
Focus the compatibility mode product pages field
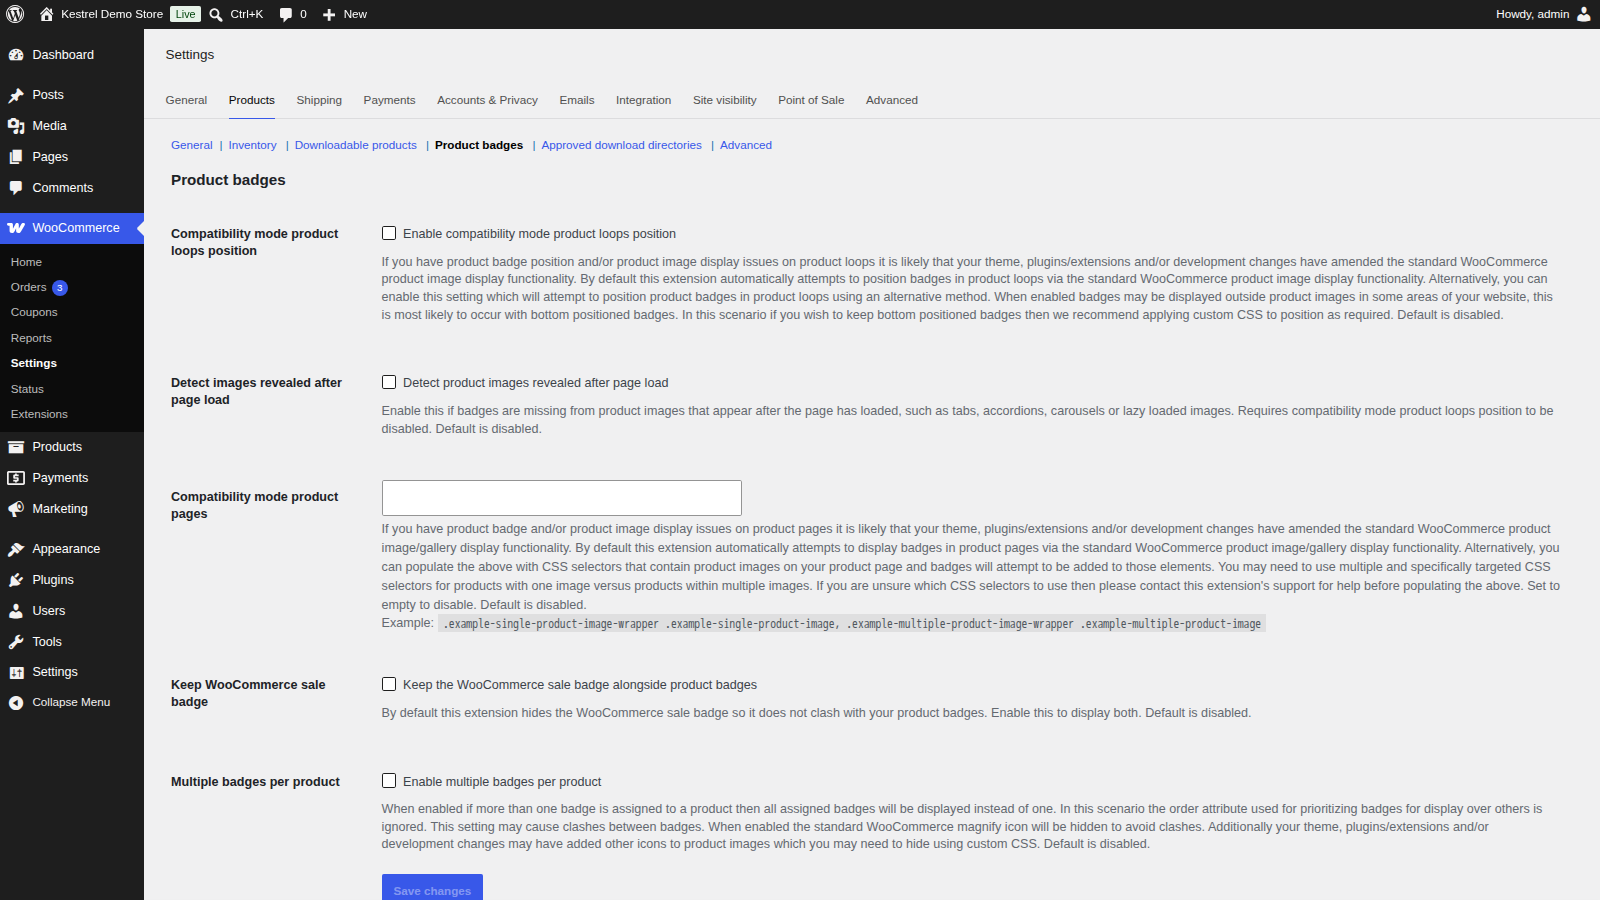coord(562,498)
